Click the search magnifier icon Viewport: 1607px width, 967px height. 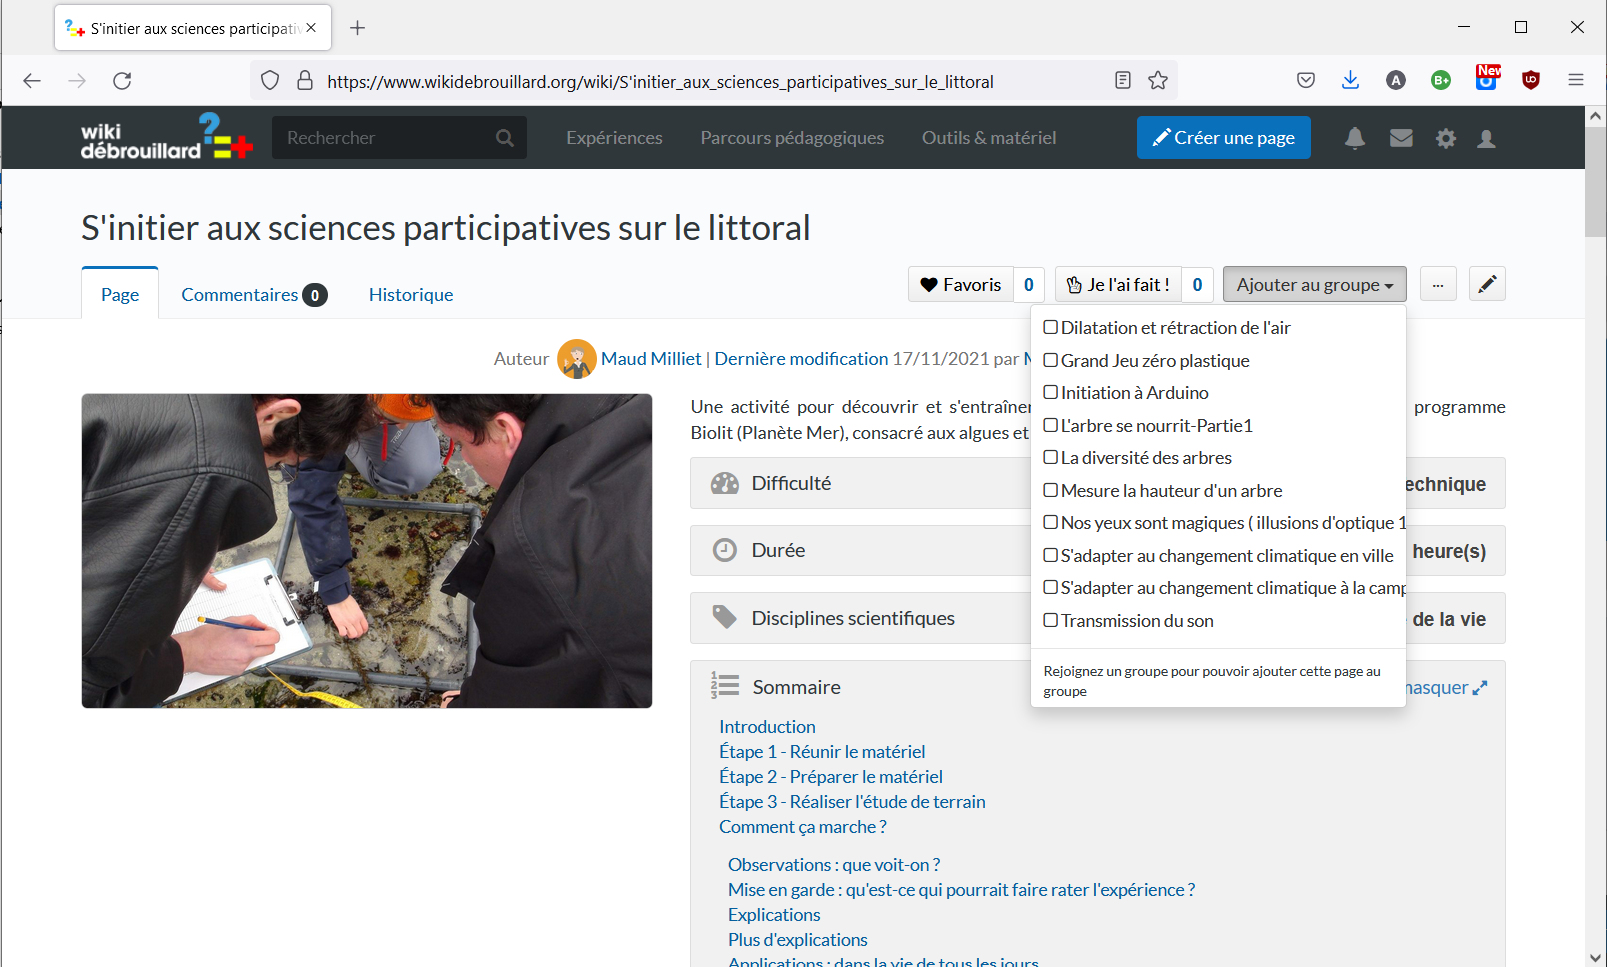tap(505, 138)
